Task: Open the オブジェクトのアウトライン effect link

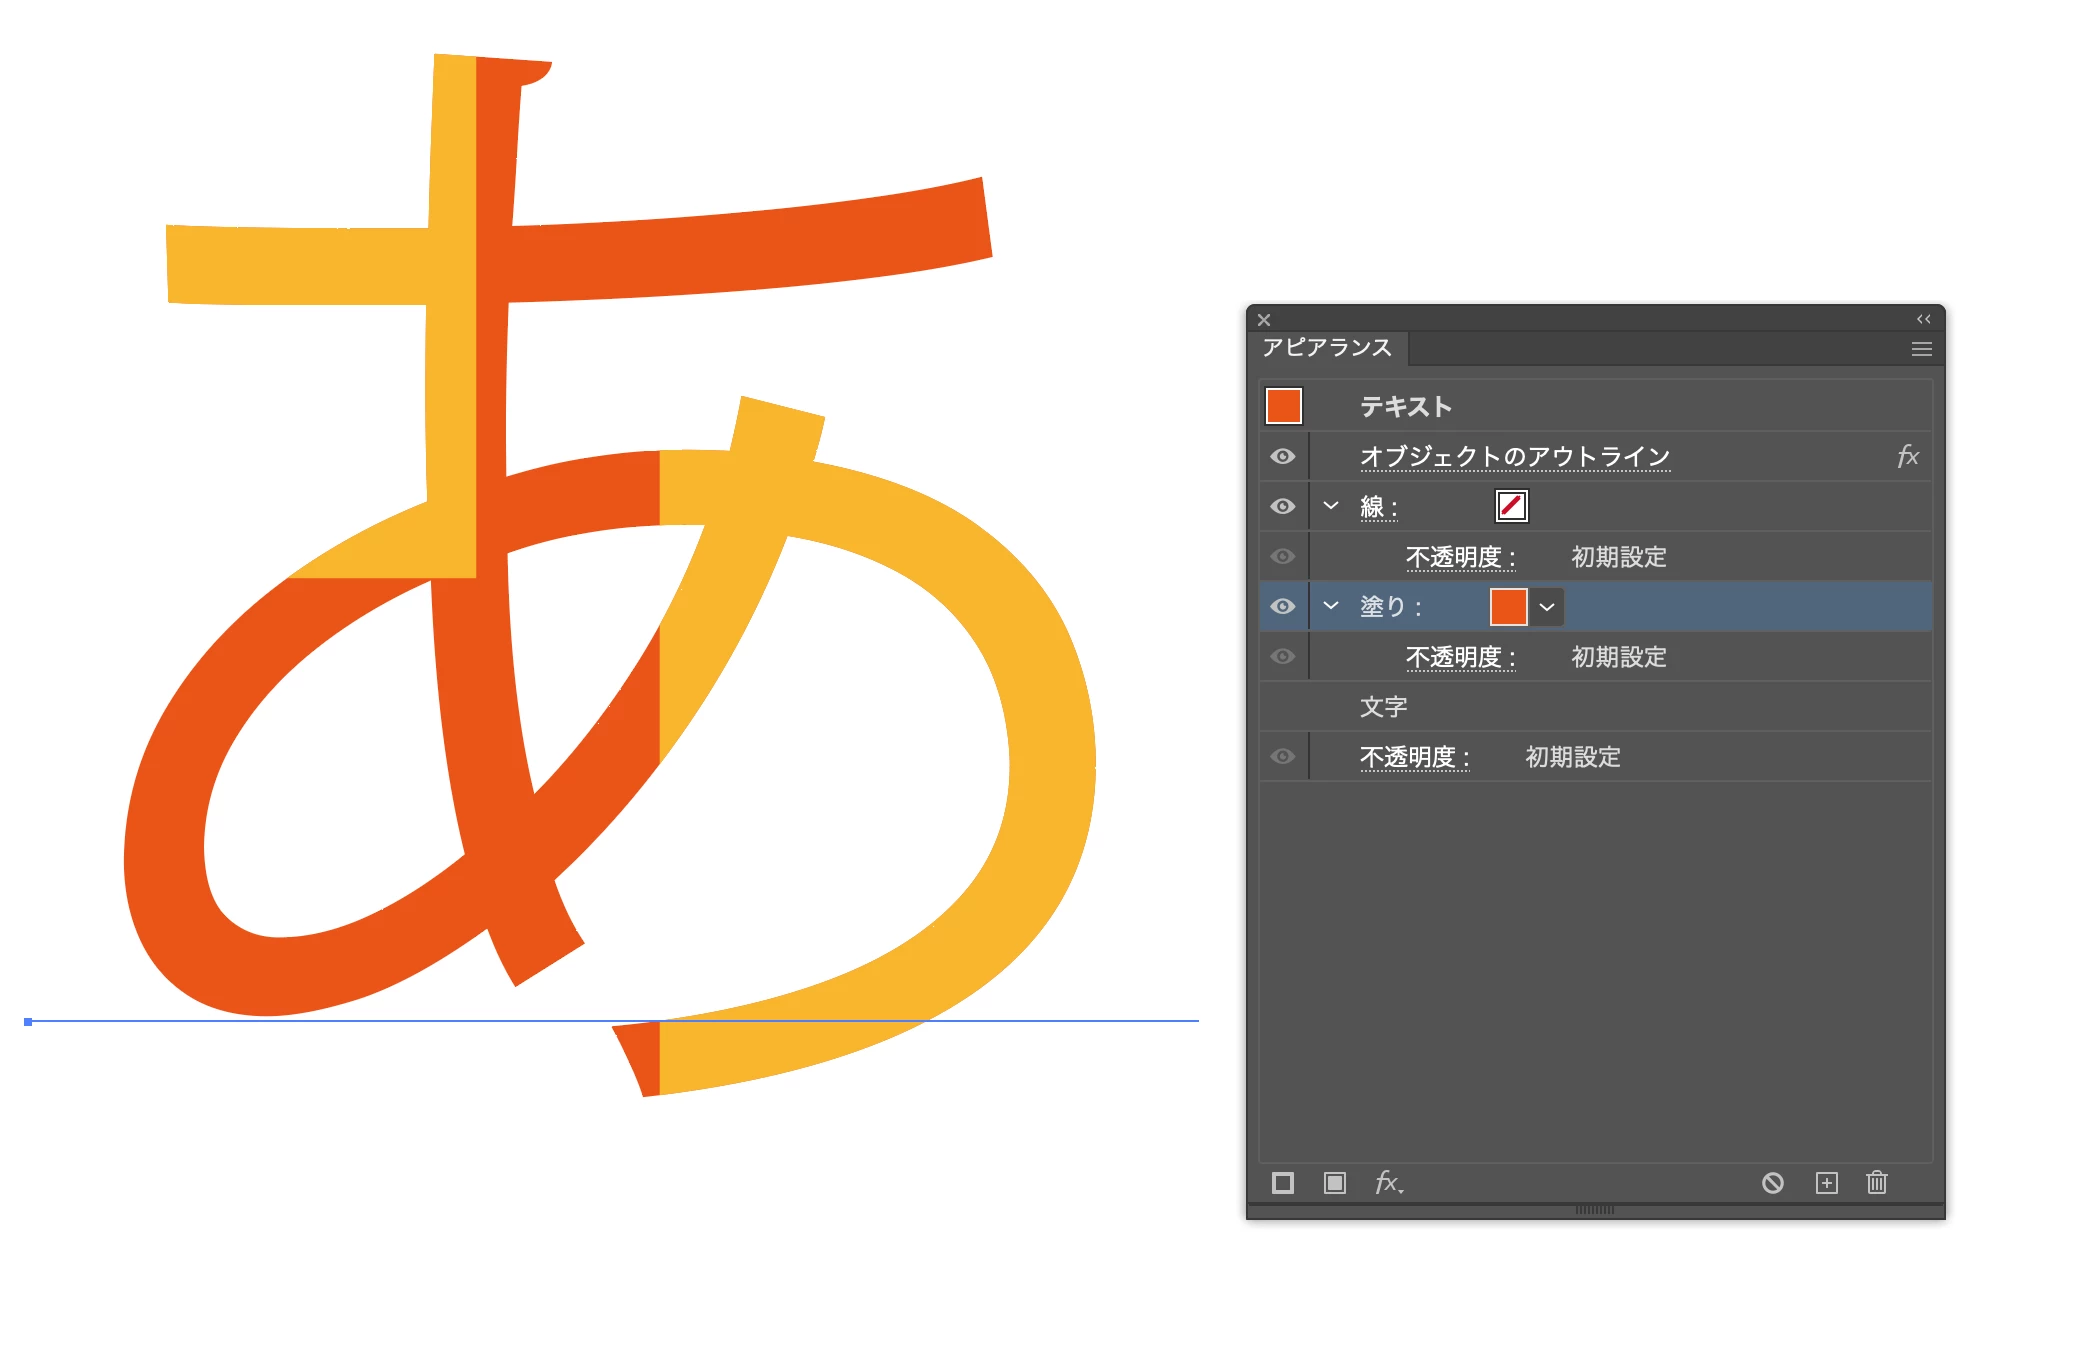Action: point(1514,457)
